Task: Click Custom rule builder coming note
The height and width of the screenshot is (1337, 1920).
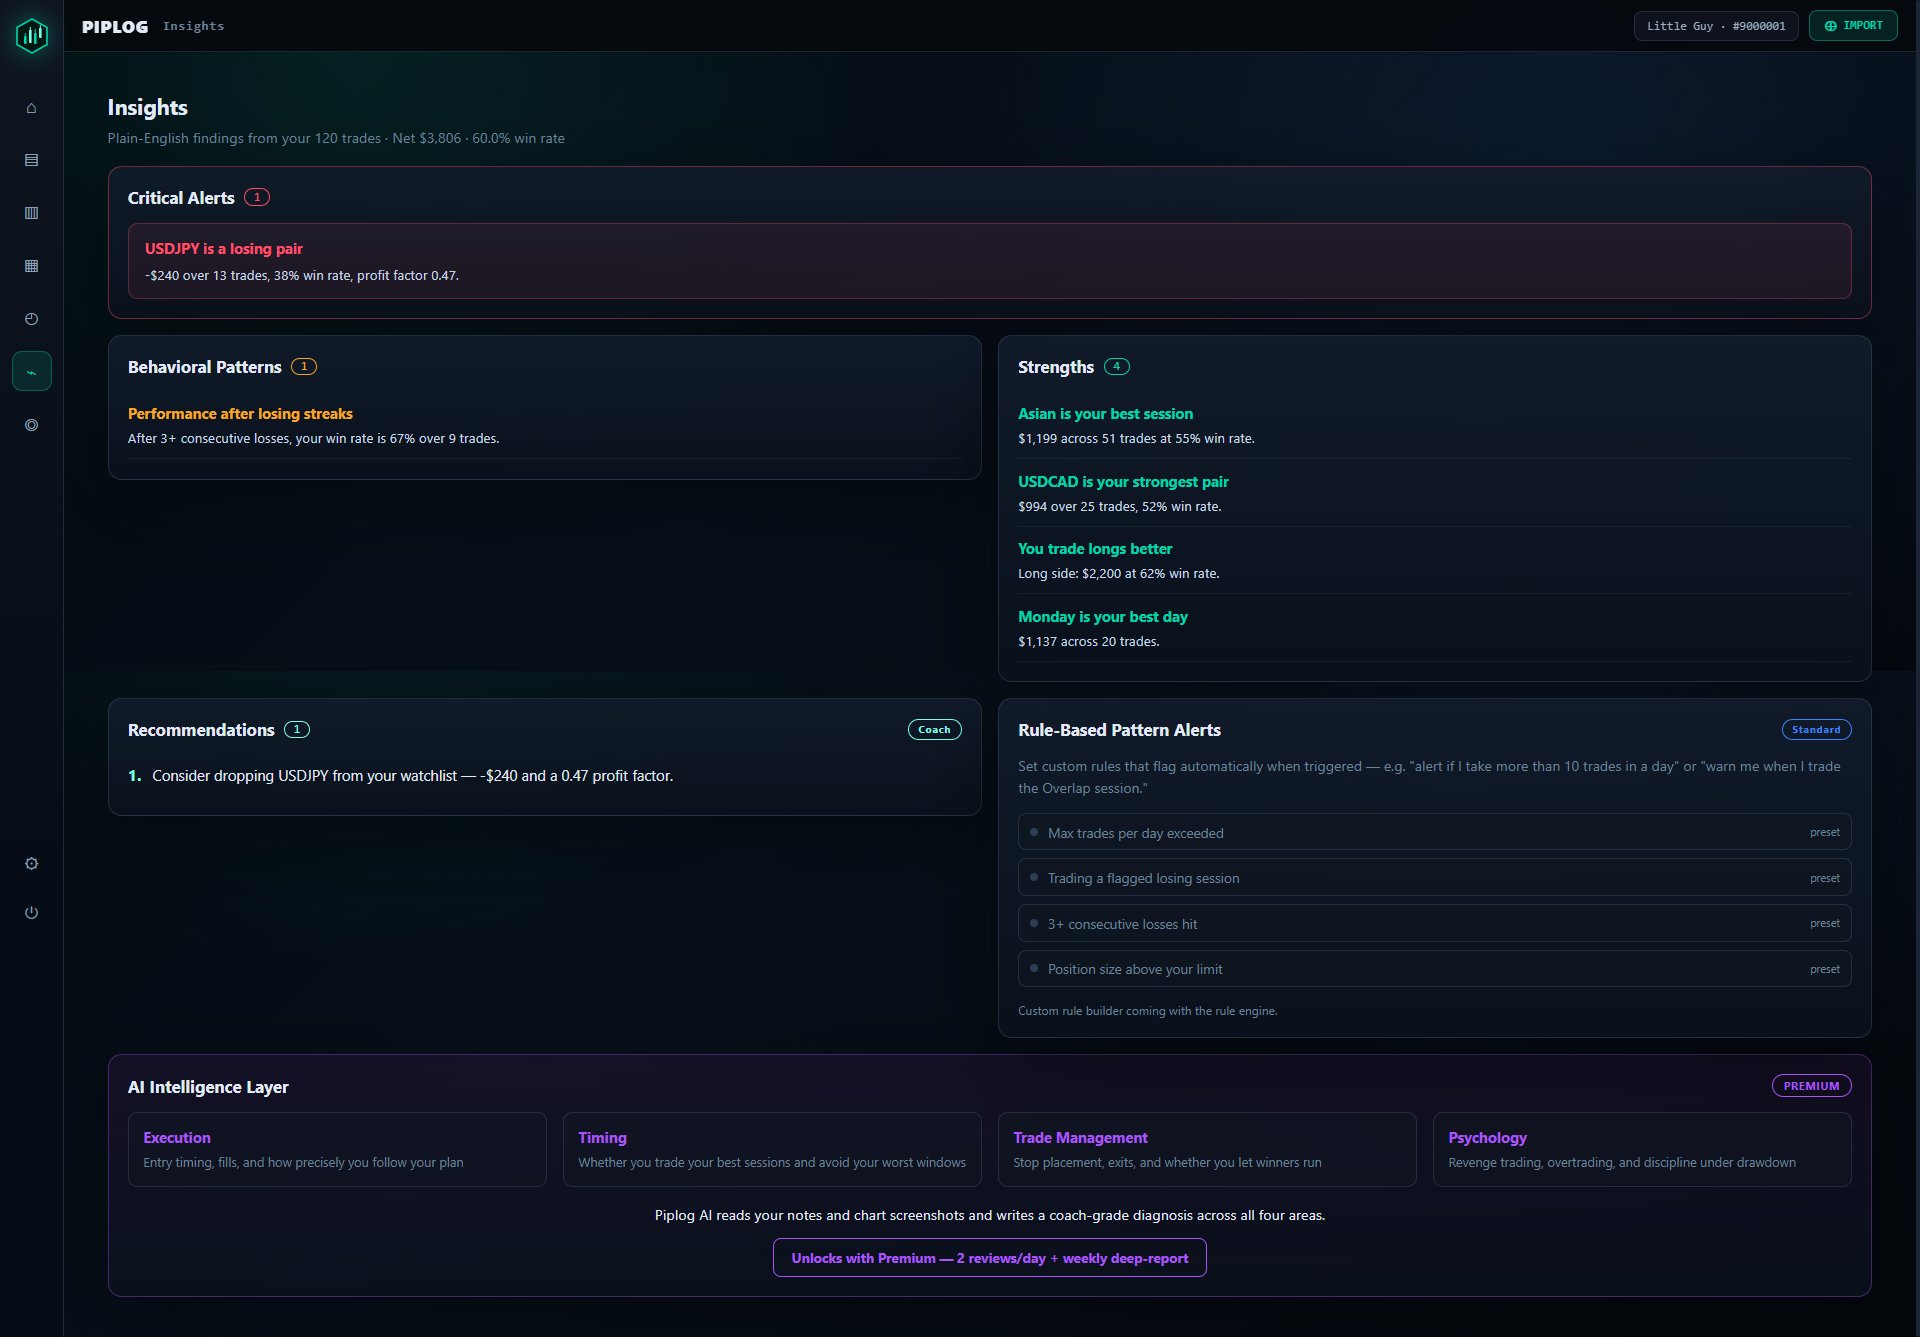Action: coord(1147,1011)
